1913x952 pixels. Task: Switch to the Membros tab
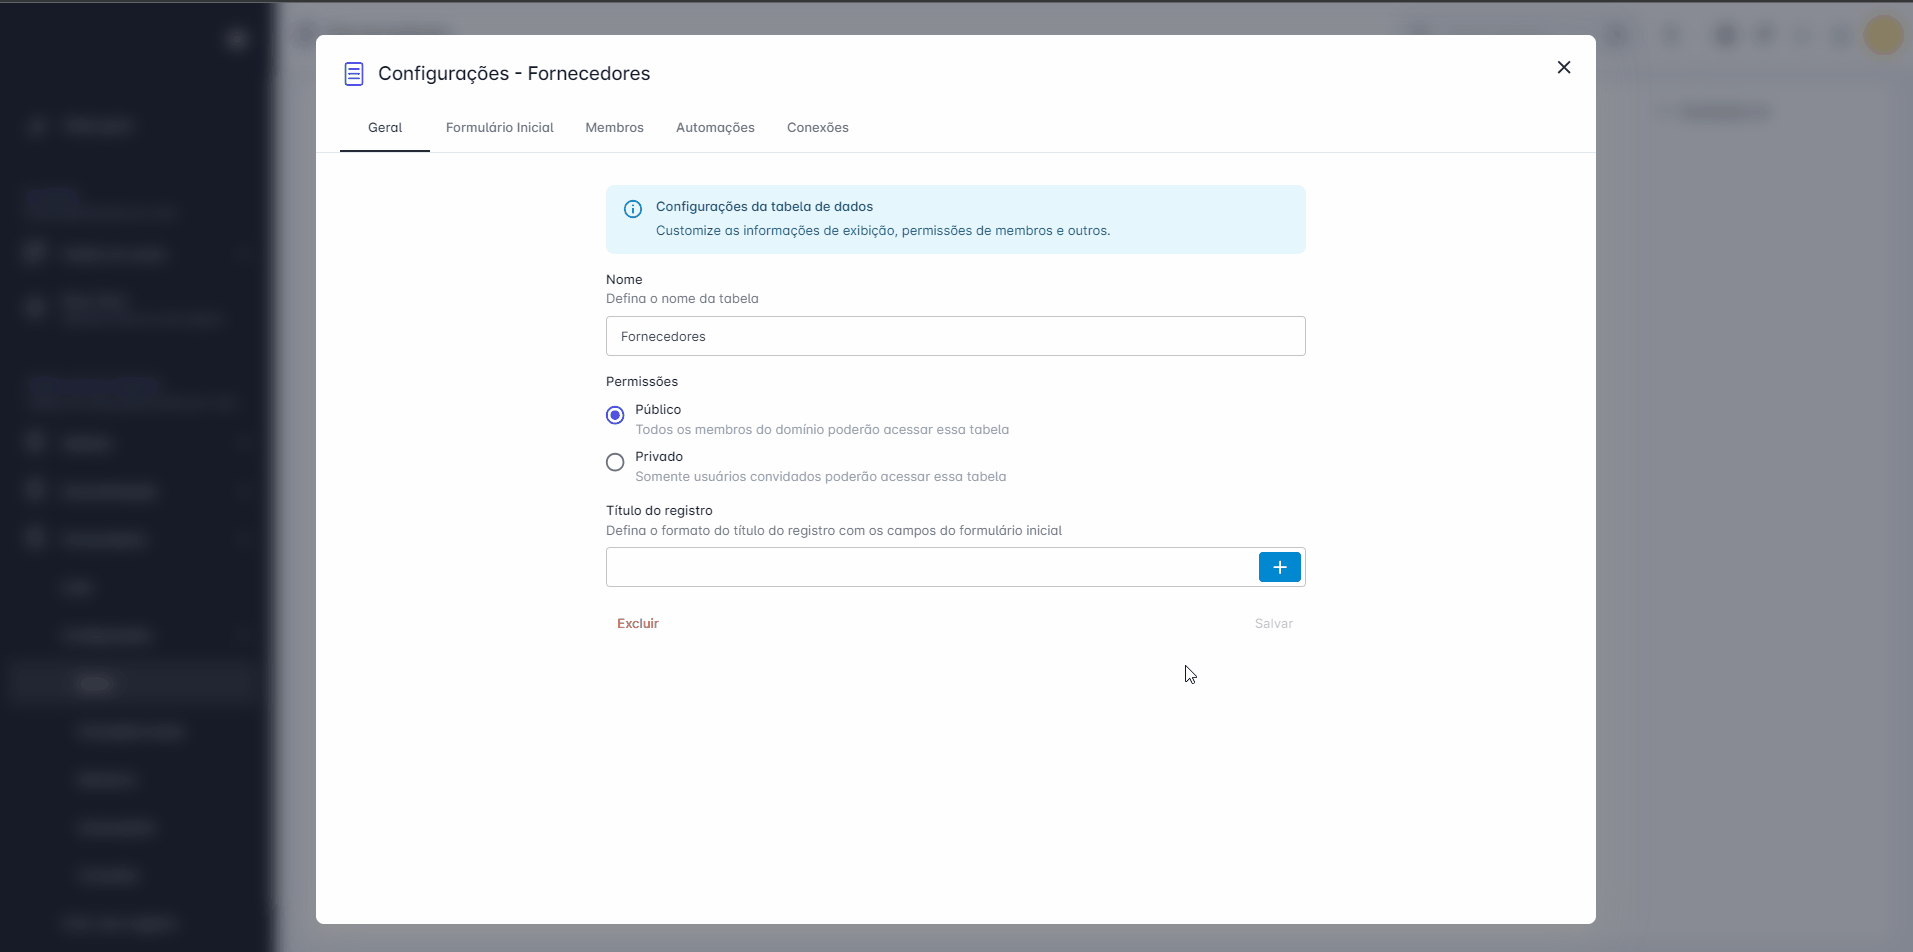615,128
